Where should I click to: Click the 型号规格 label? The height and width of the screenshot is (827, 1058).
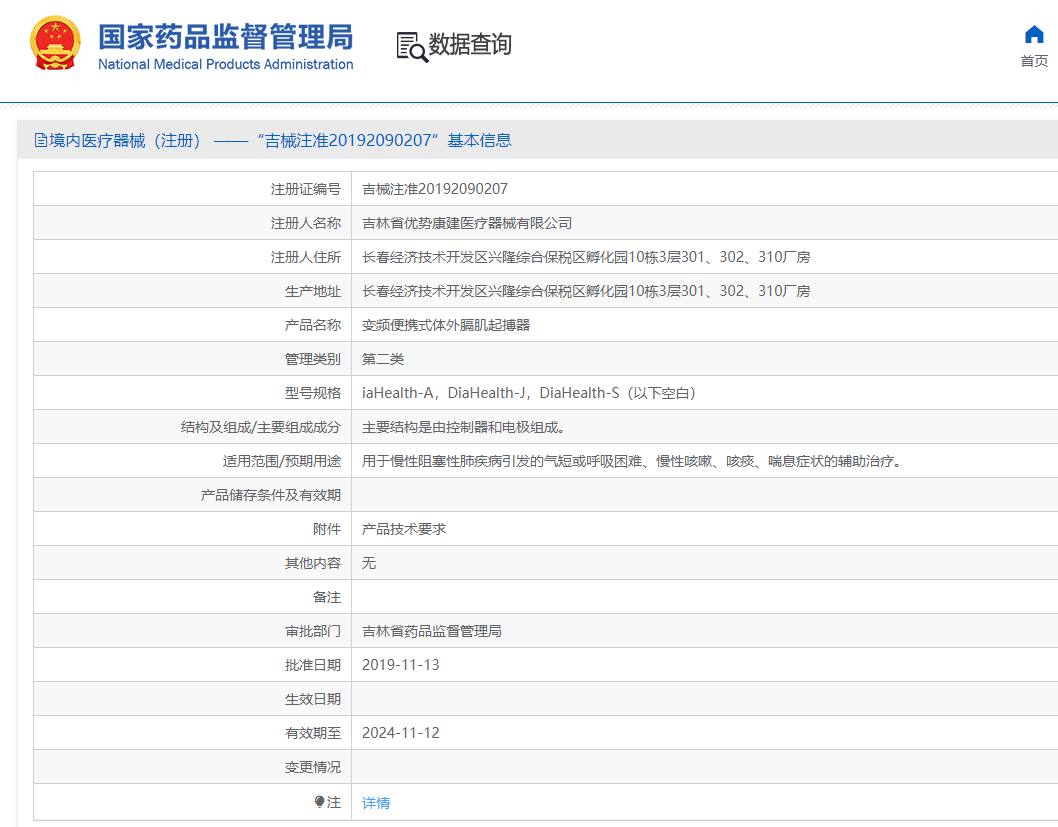pos(312,393)
